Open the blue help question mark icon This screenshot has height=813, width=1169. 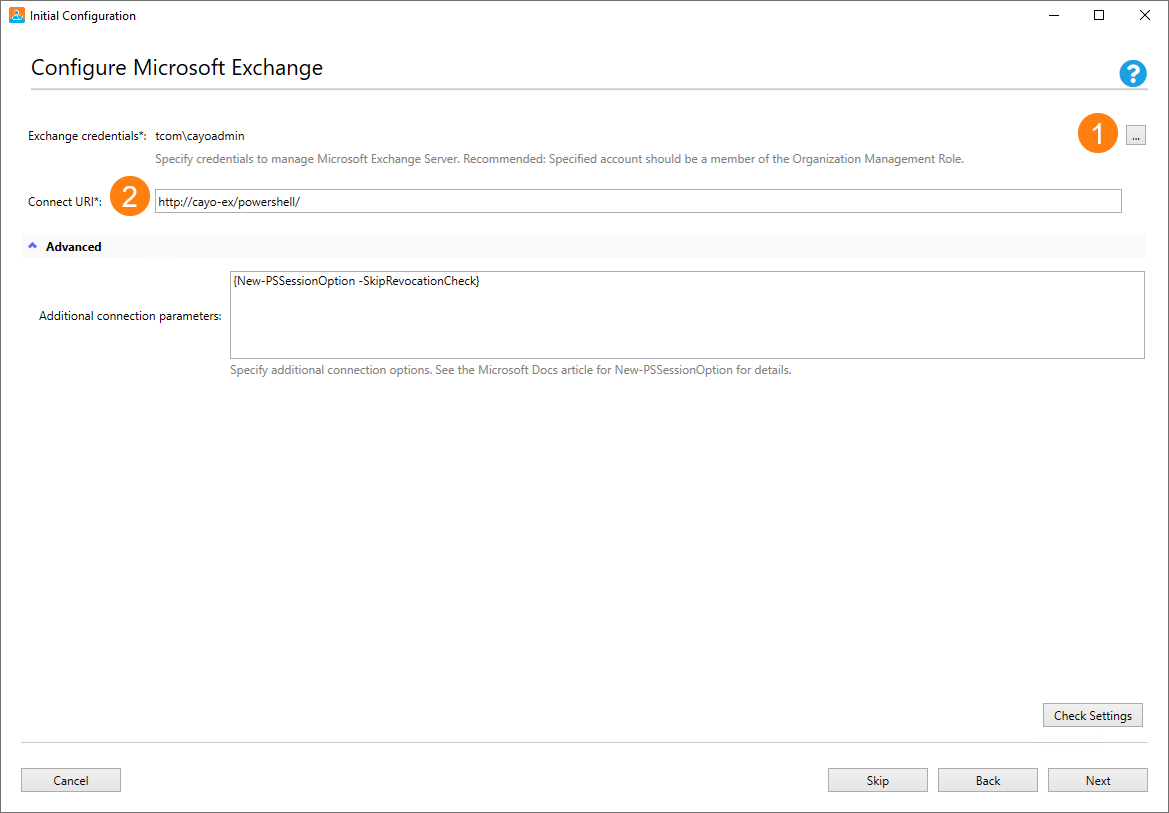[1132, 73]
